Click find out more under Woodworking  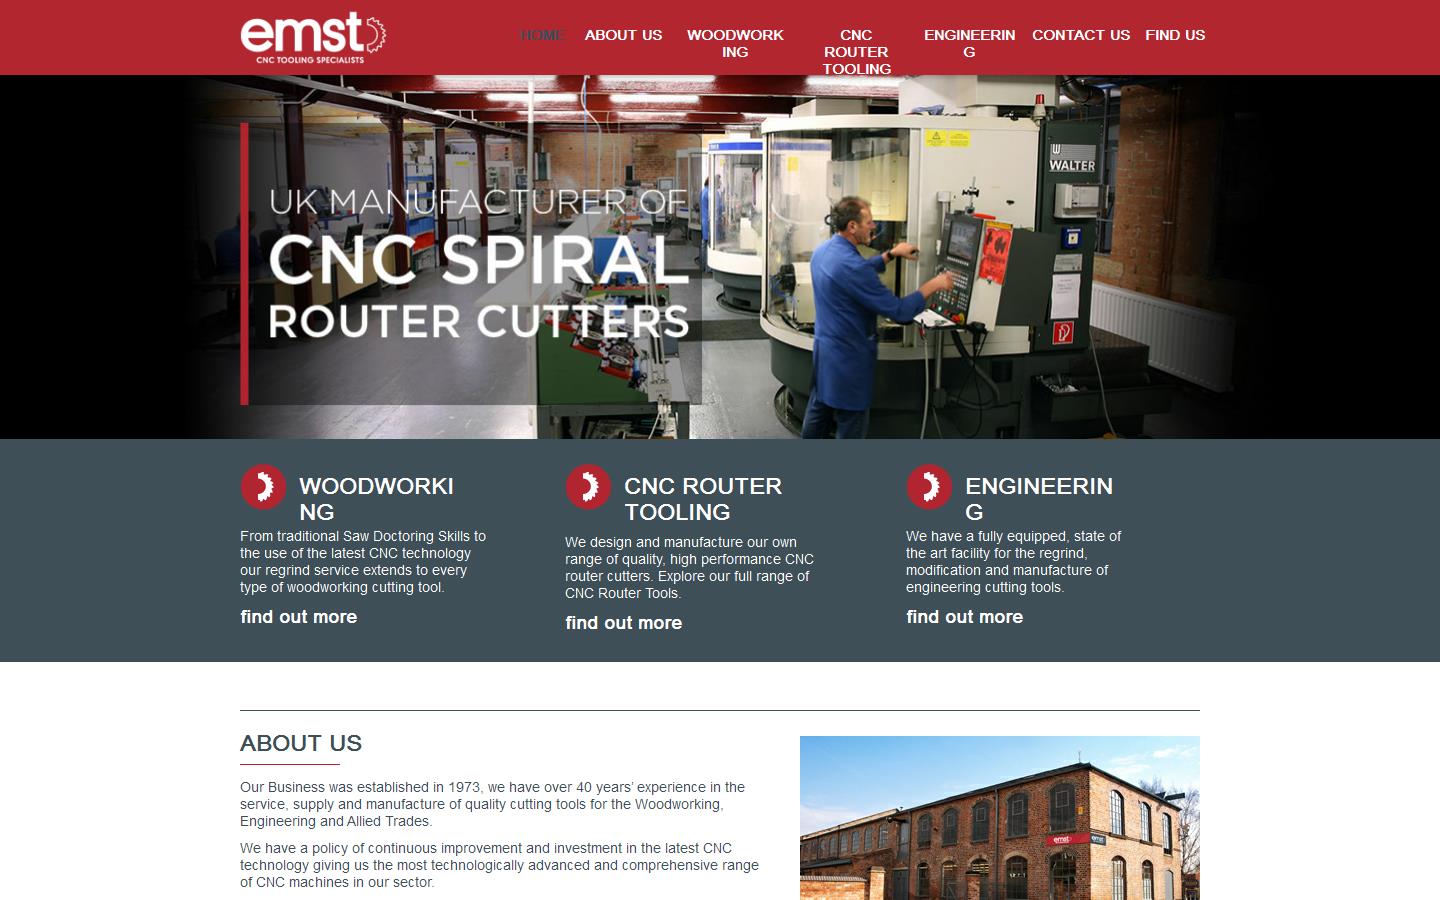(x=299, y=617)
